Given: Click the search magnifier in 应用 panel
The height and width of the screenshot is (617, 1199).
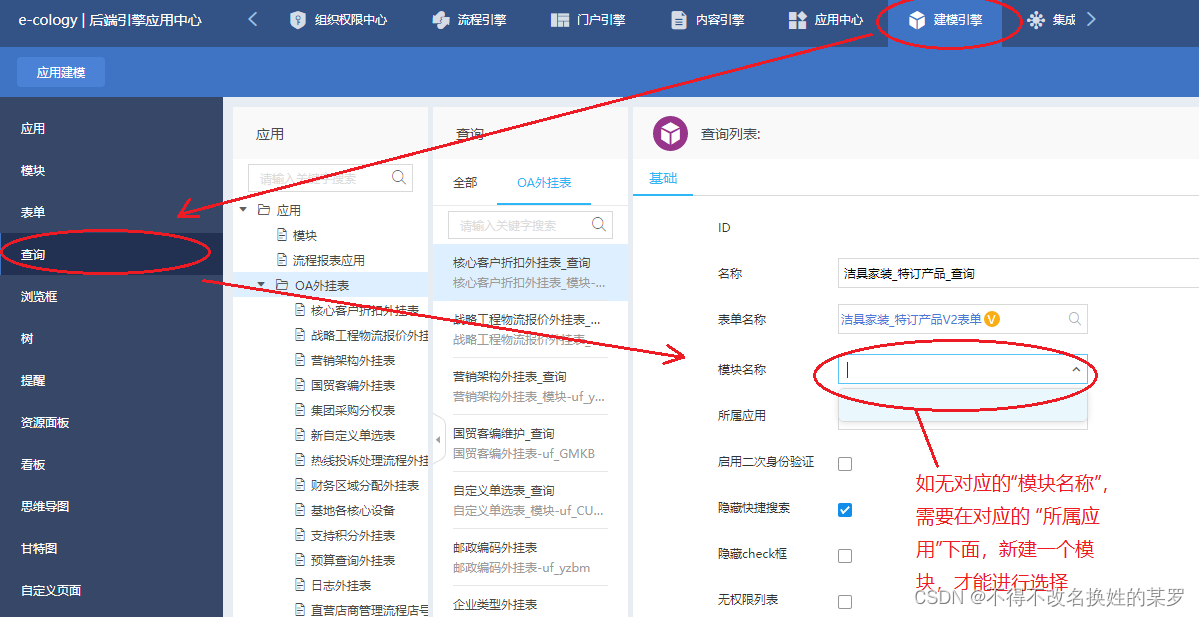Looking at the screenshot, I should tap(398, 177).
